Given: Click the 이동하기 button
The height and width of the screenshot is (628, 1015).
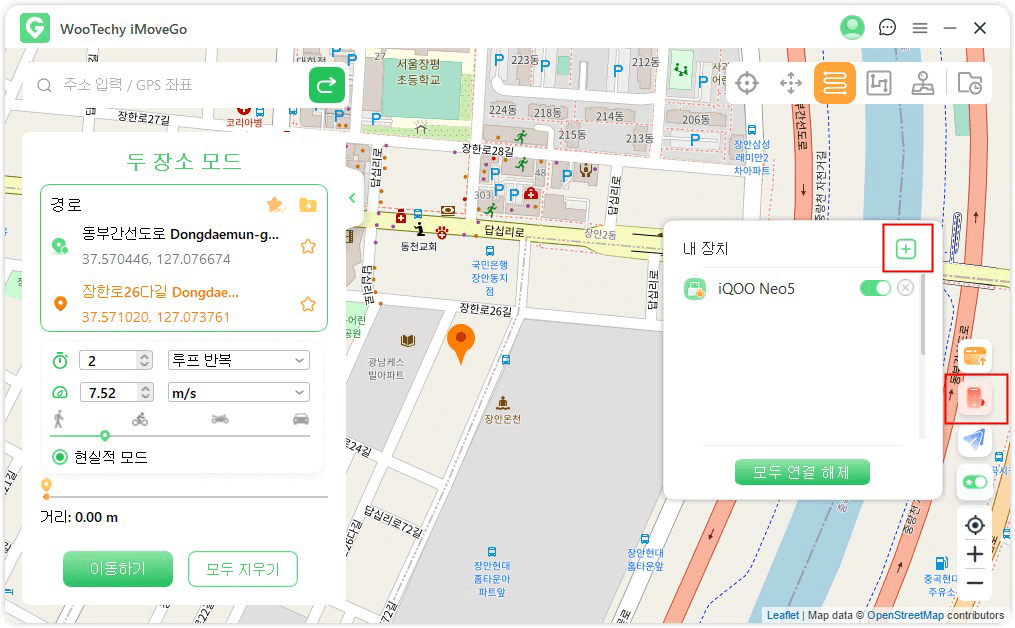Looking at the screenshot, I should pyautogui.click(x=118, y=569).
